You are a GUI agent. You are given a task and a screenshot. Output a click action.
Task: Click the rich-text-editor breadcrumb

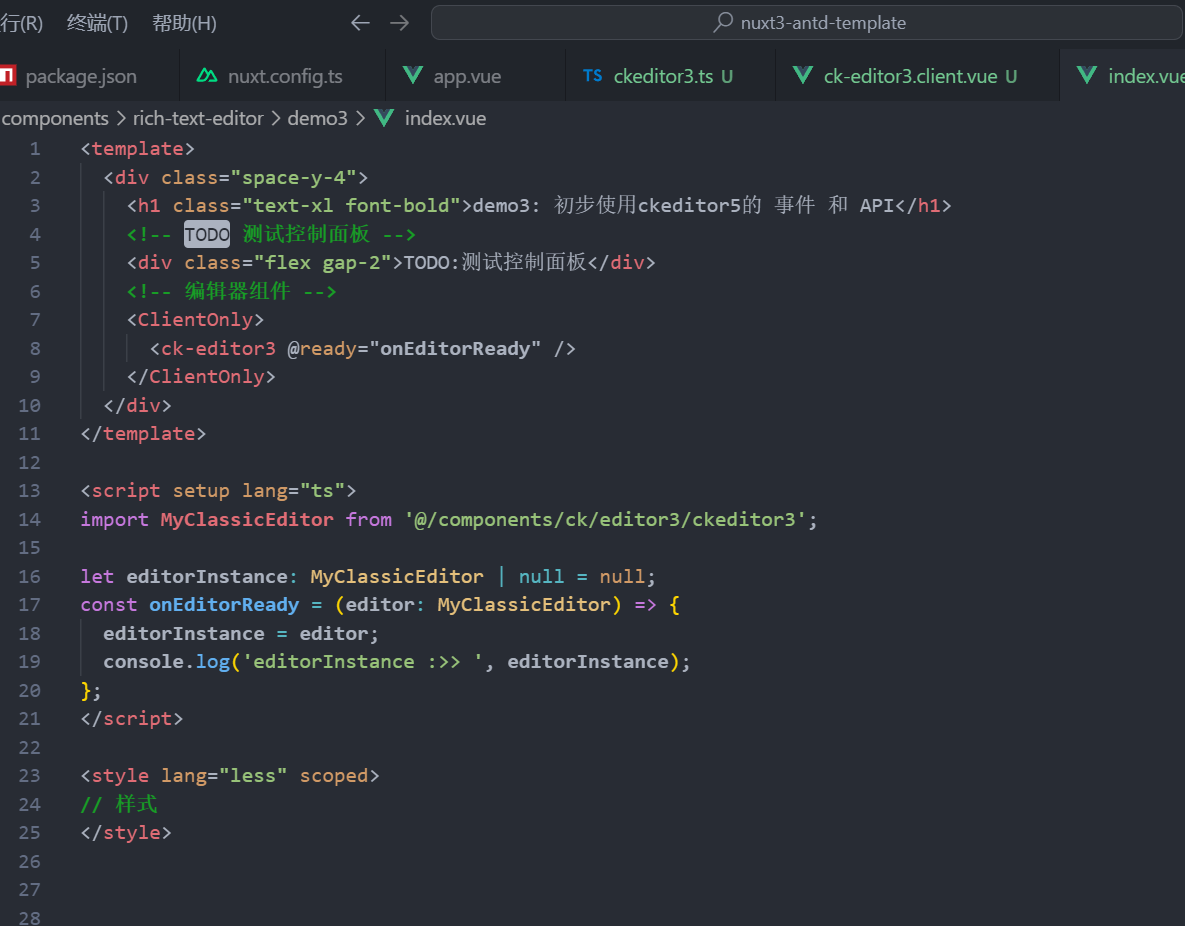pyautogui.click(x=198, y=119)
